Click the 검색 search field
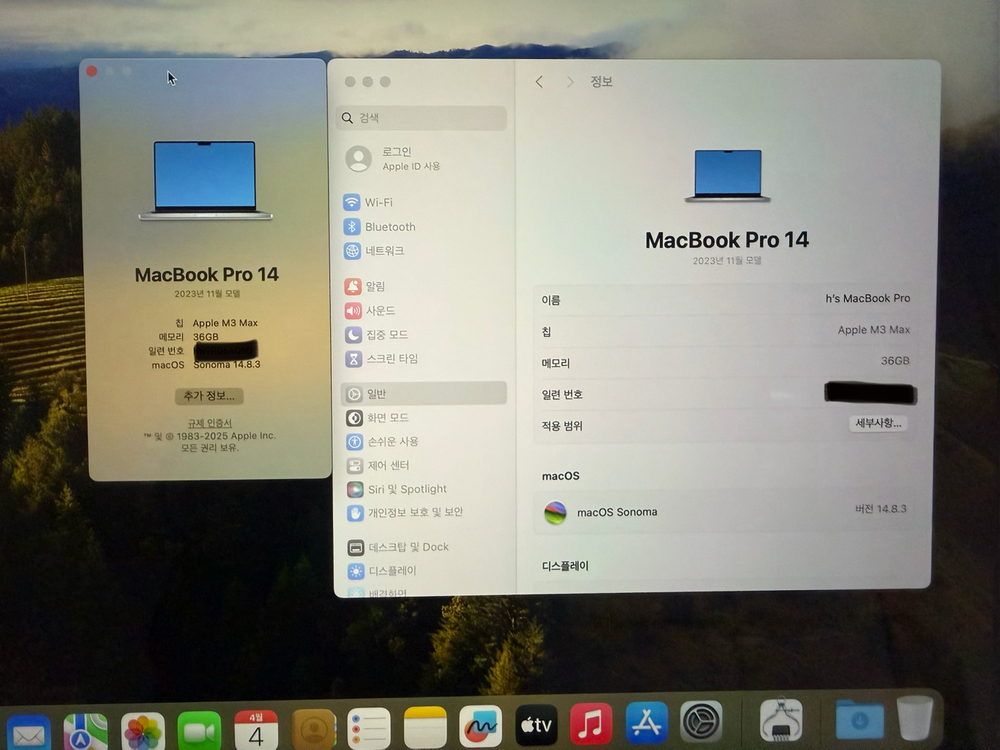The width and height of the screenshot is (1000, 750). 420,118
